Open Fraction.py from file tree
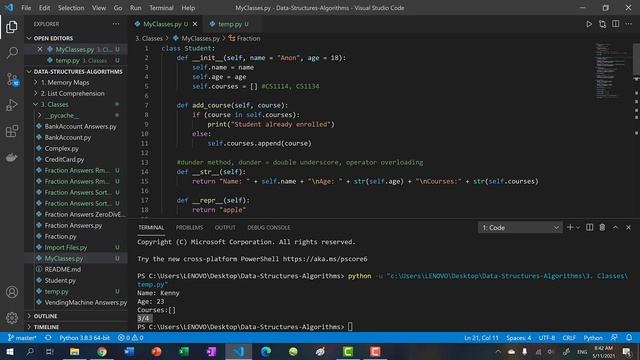 [x=60, y=236]
